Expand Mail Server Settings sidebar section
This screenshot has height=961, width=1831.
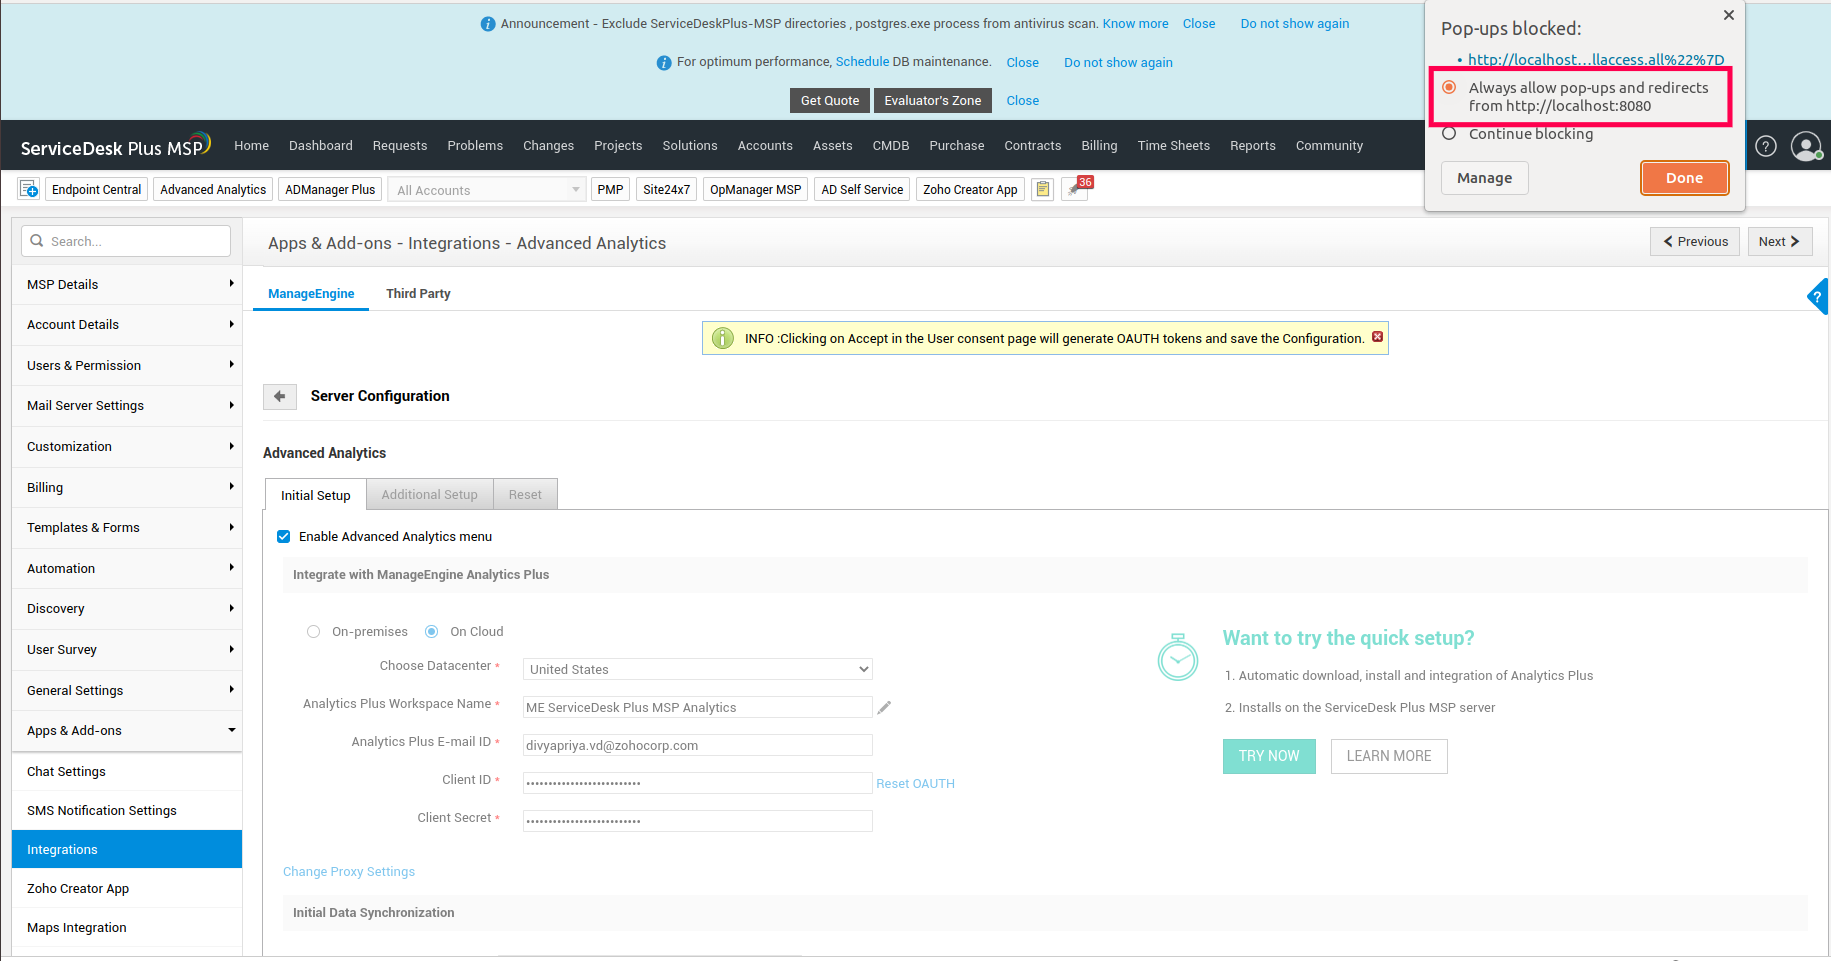point(127,406)
